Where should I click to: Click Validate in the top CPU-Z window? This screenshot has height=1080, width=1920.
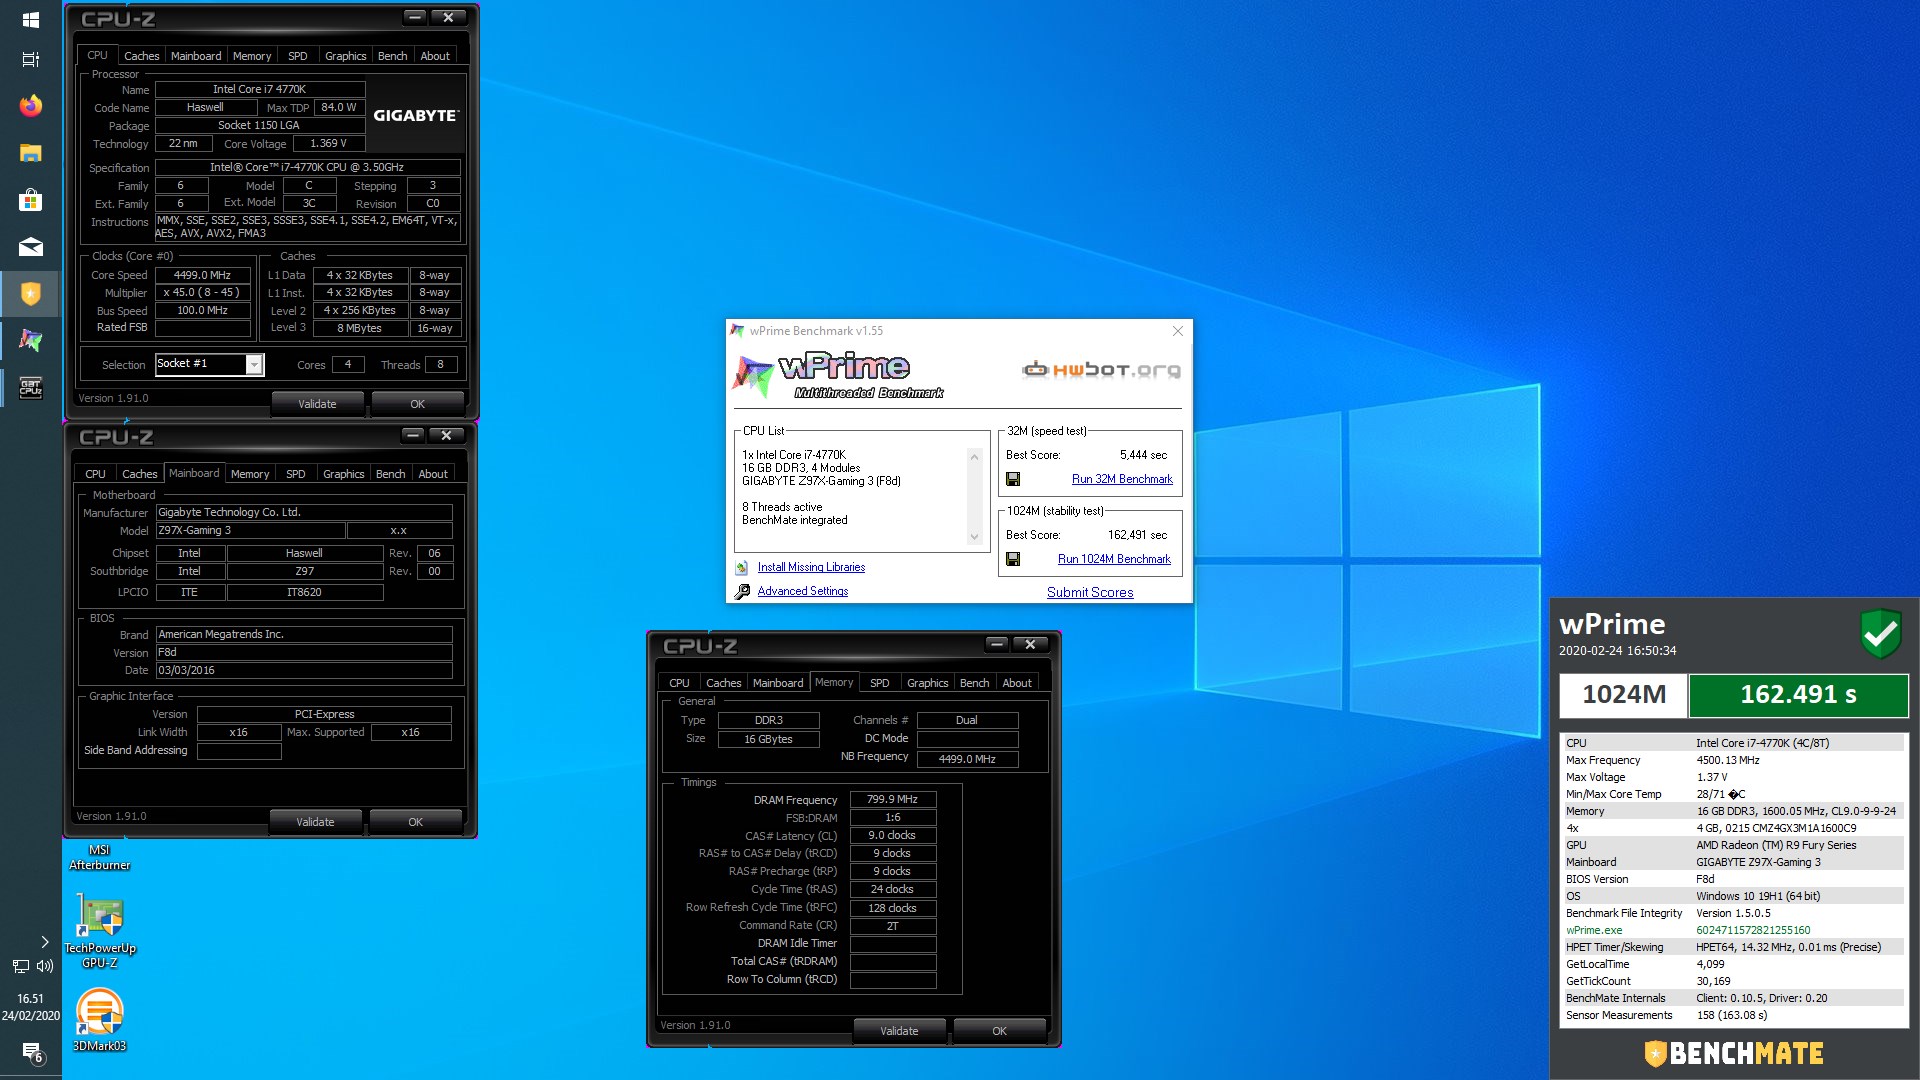317,404
